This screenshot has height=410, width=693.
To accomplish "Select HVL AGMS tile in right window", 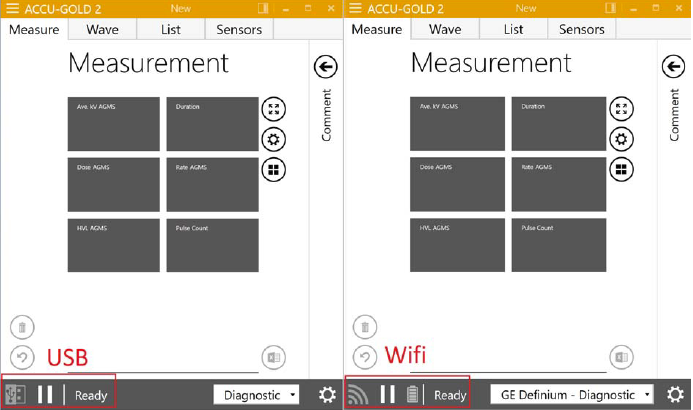I will point(457,245).
